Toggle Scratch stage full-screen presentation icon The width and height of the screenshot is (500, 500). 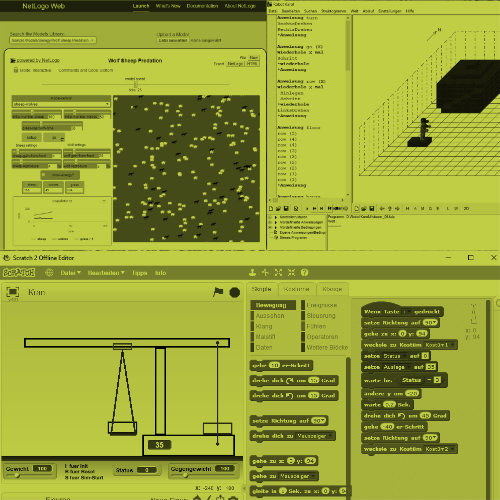13,292
